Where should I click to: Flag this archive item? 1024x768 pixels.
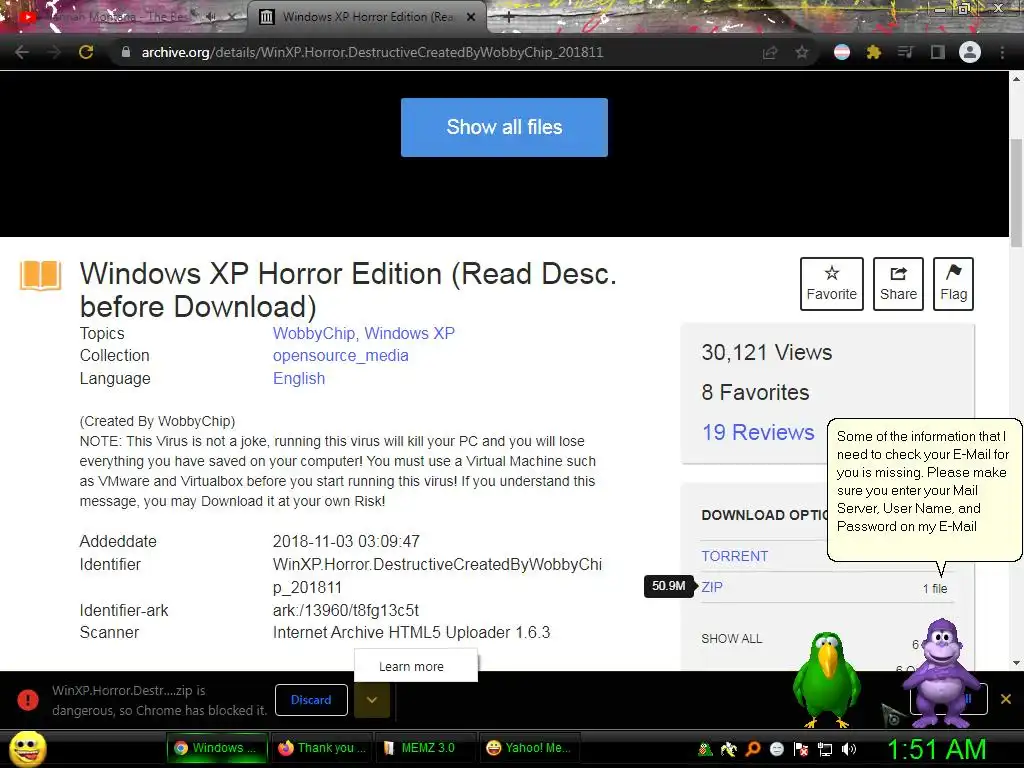[953, 283]
